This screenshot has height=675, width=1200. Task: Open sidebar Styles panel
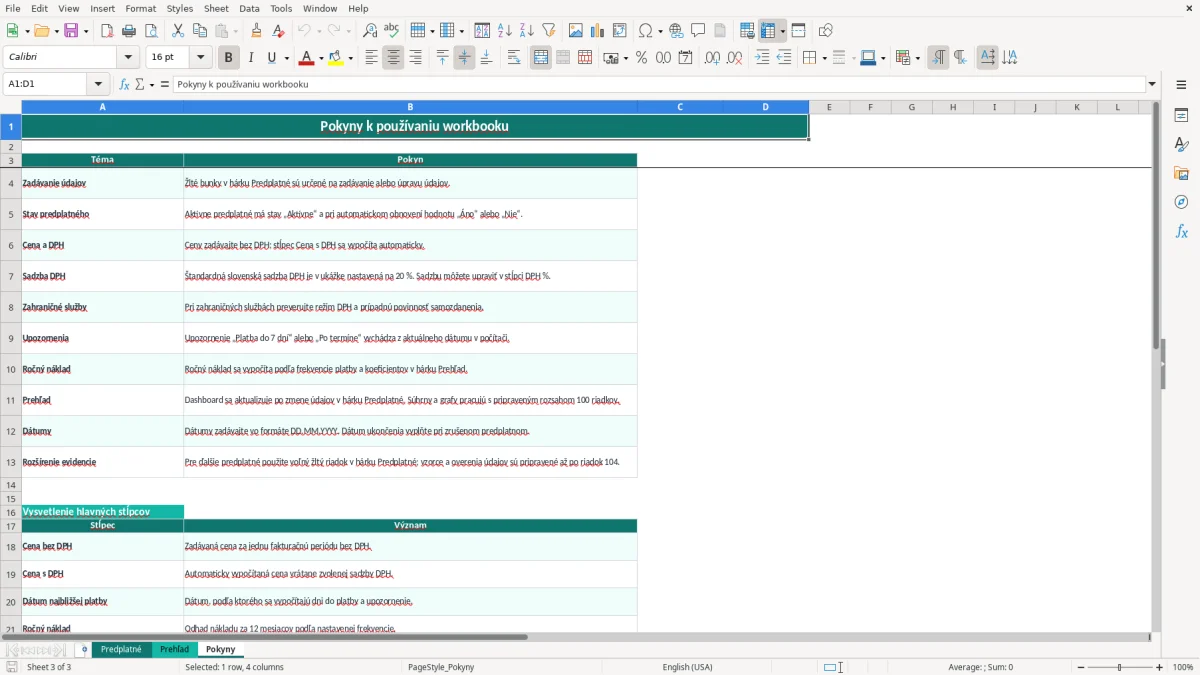pyautogui.click(x=1181, y=144)
